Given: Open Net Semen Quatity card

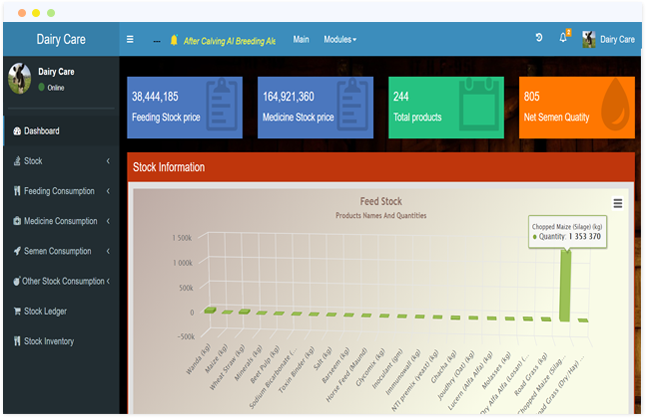Looking at the screenshot, I should click(577, 107).
